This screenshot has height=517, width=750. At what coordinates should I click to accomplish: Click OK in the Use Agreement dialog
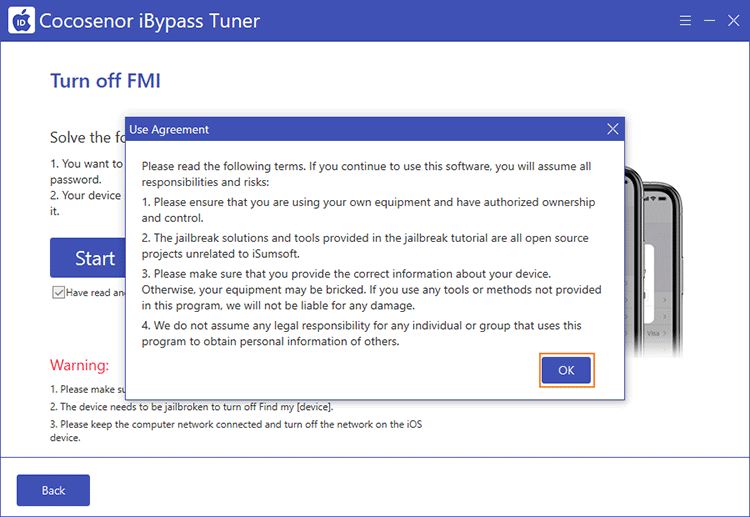coord(566,370)
